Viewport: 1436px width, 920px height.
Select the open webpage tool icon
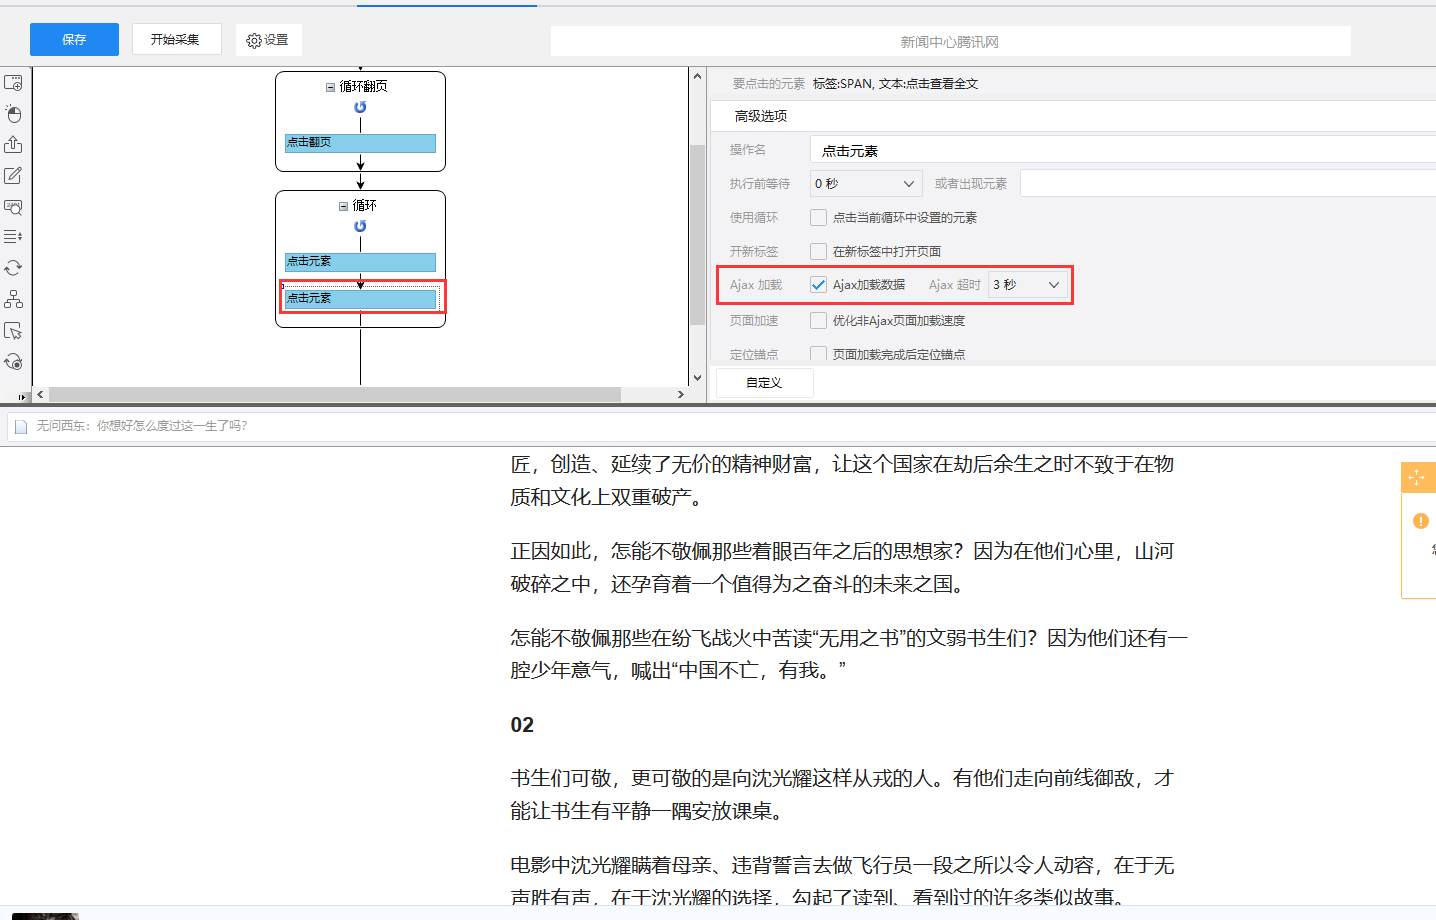click(x=13, y=83)
